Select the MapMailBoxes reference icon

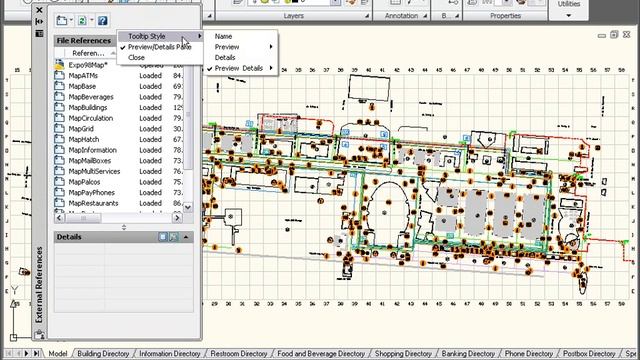(60, 160)
